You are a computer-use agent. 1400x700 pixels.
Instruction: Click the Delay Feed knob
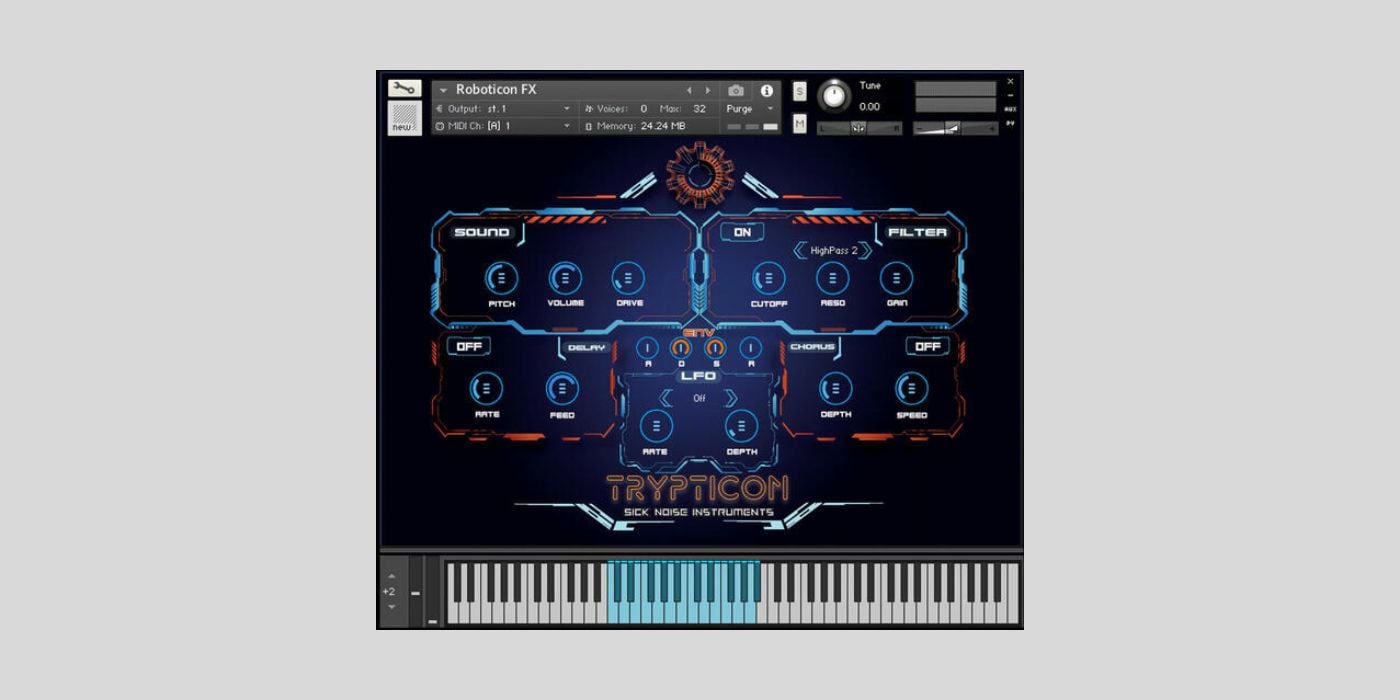[561, 389]
